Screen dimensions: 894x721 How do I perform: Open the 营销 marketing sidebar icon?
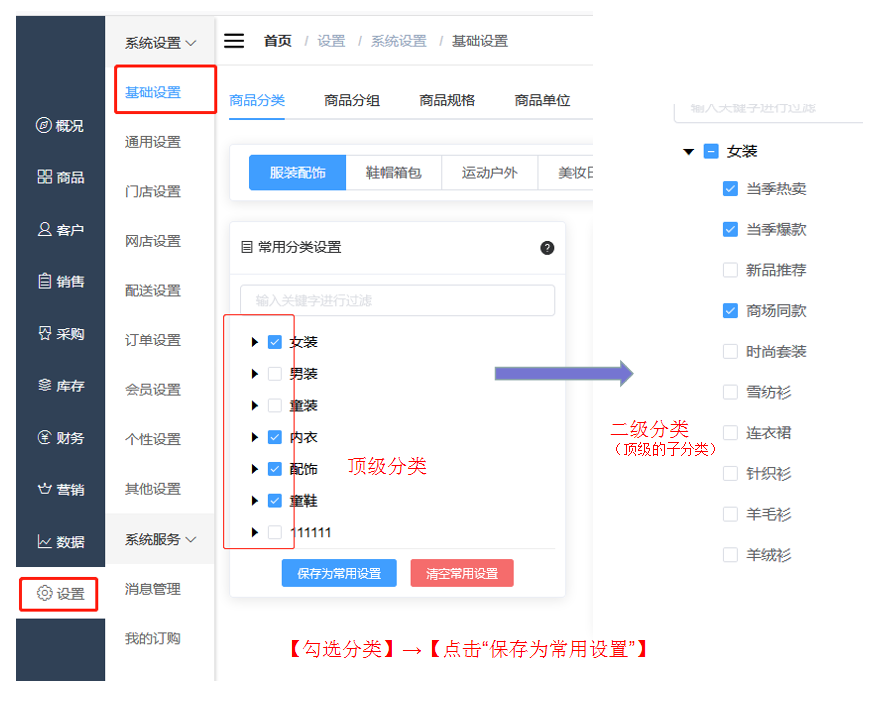pos(44,489)
